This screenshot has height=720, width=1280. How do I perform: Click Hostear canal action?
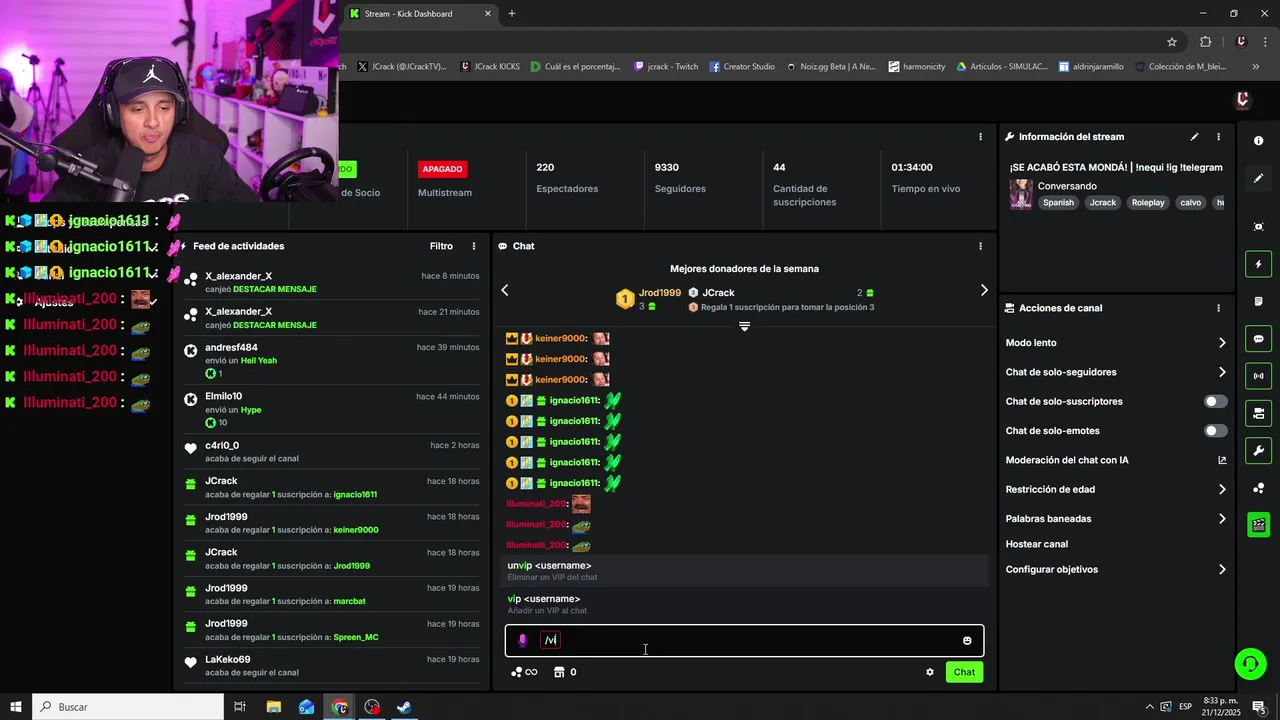(1037, 544)
